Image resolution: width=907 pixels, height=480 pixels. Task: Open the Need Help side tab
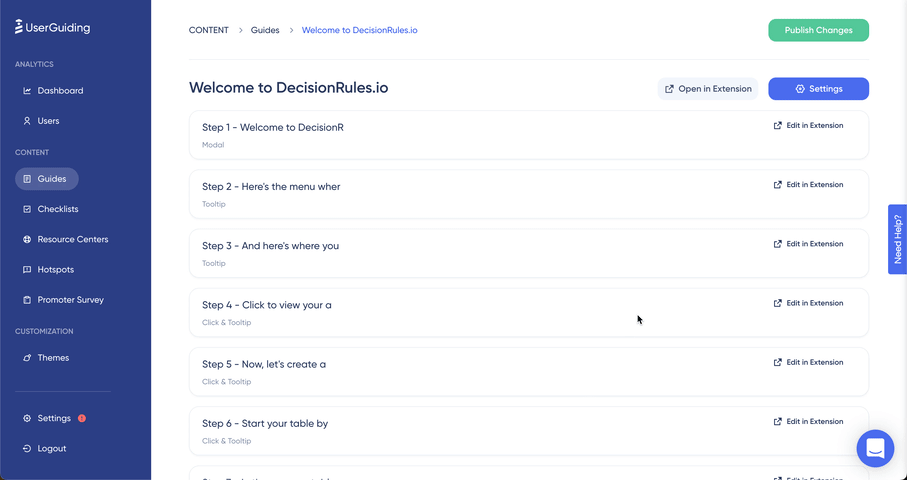coord(898,239)
